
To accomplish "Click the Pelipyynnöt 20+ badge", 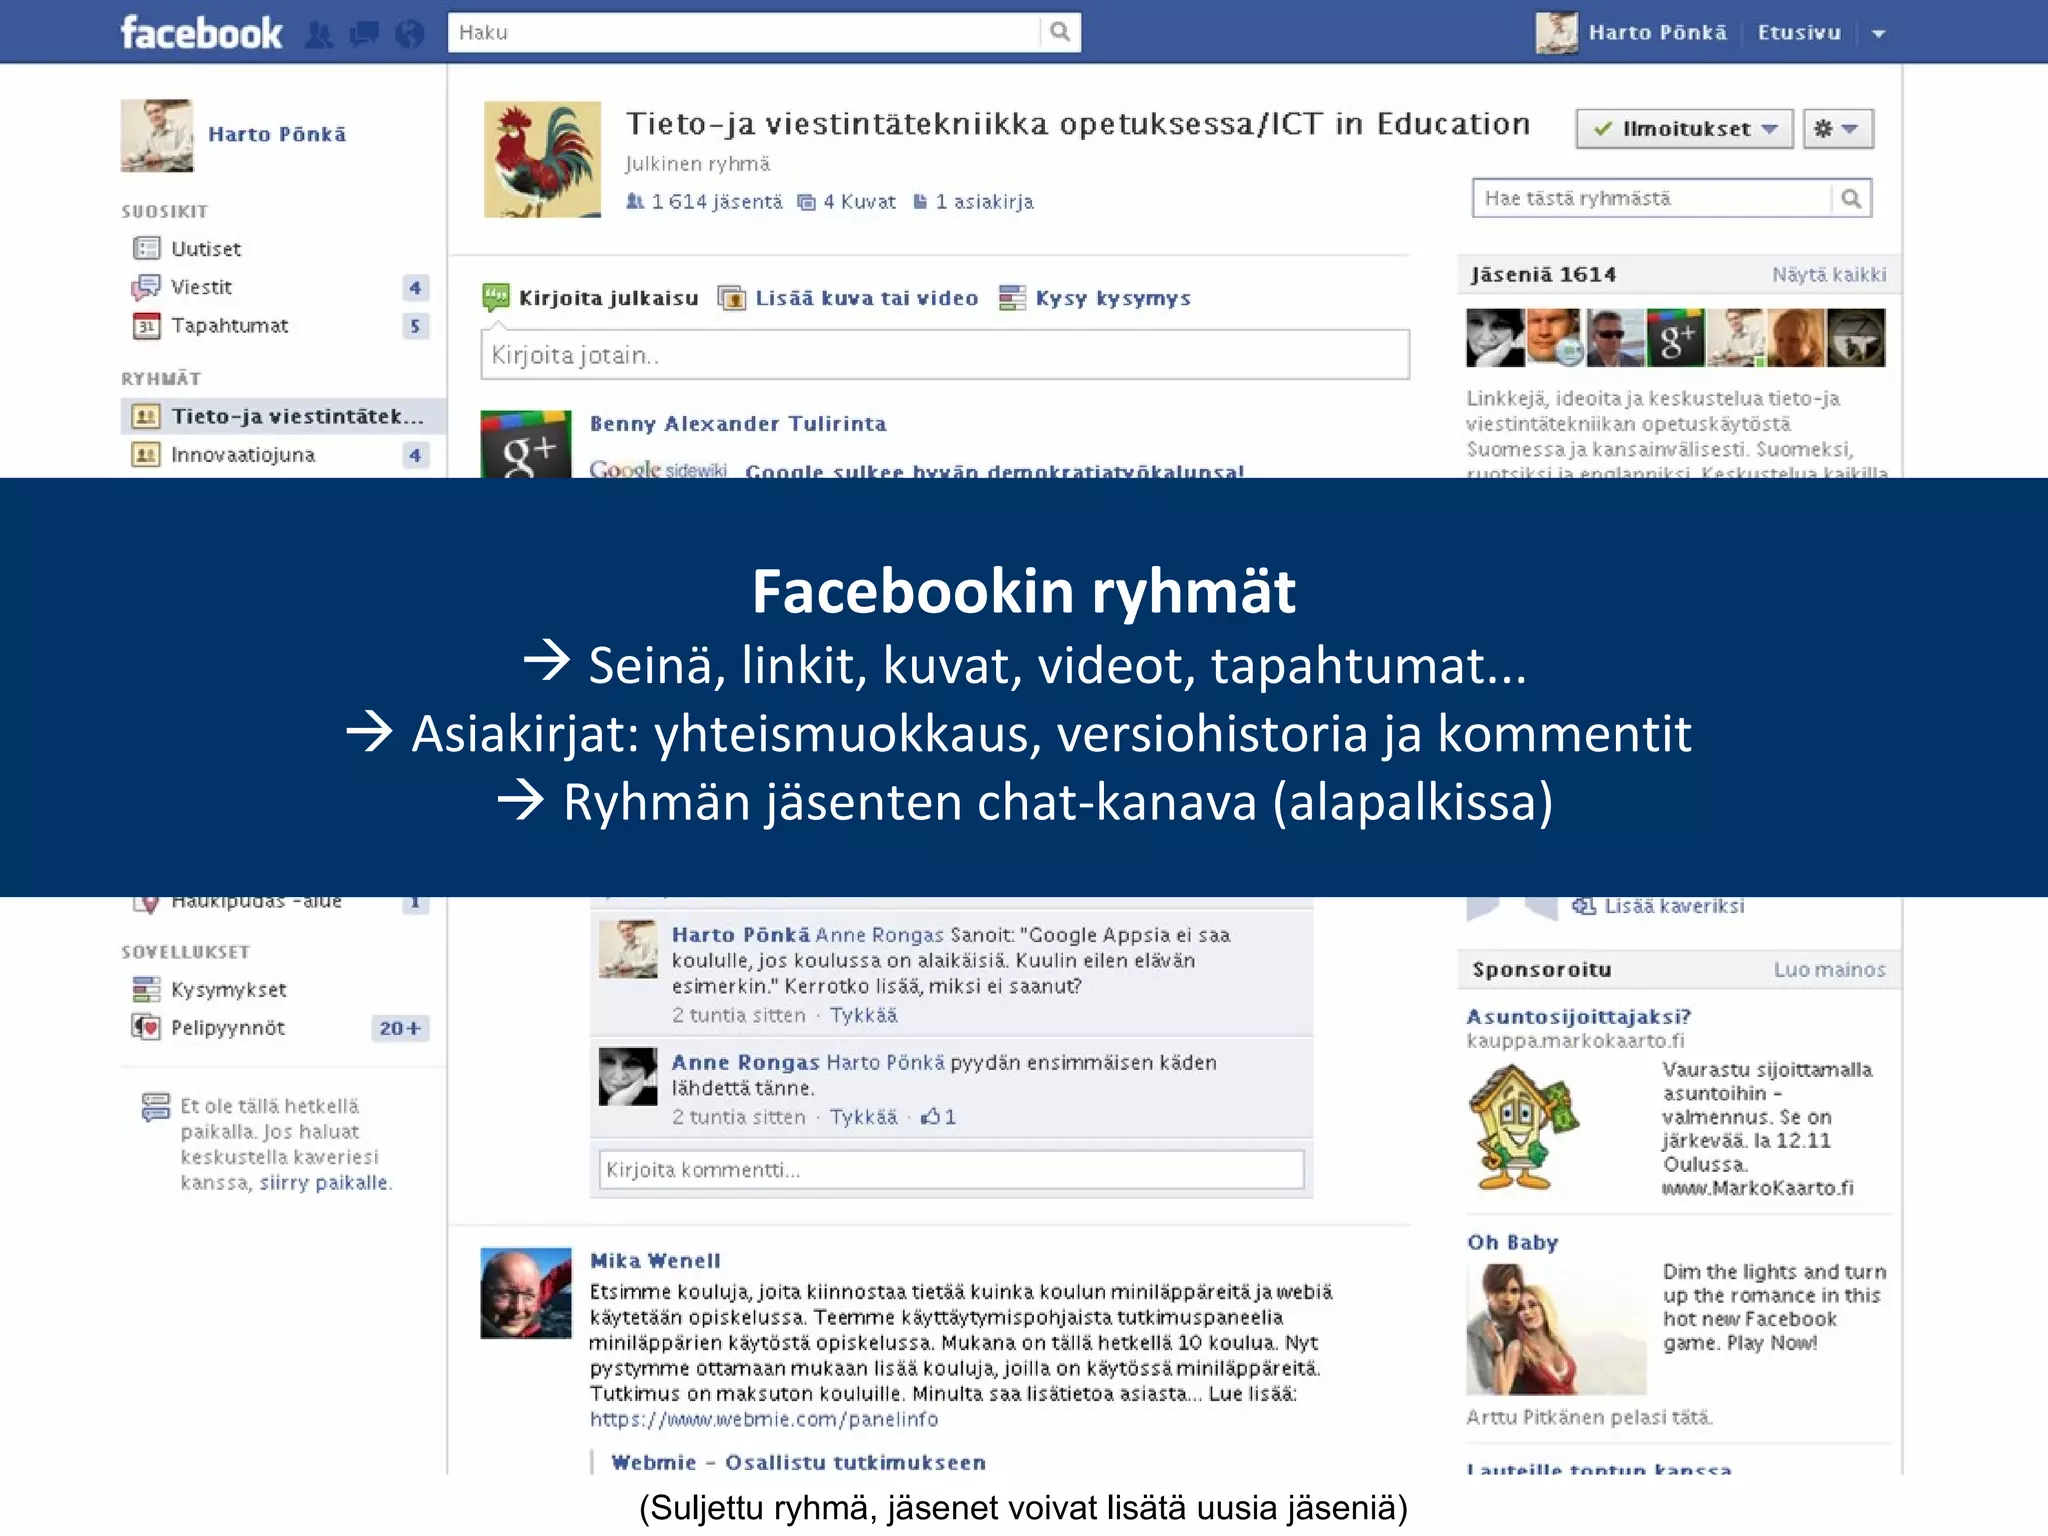I will pyautogui.click(x=400, y=1028).
